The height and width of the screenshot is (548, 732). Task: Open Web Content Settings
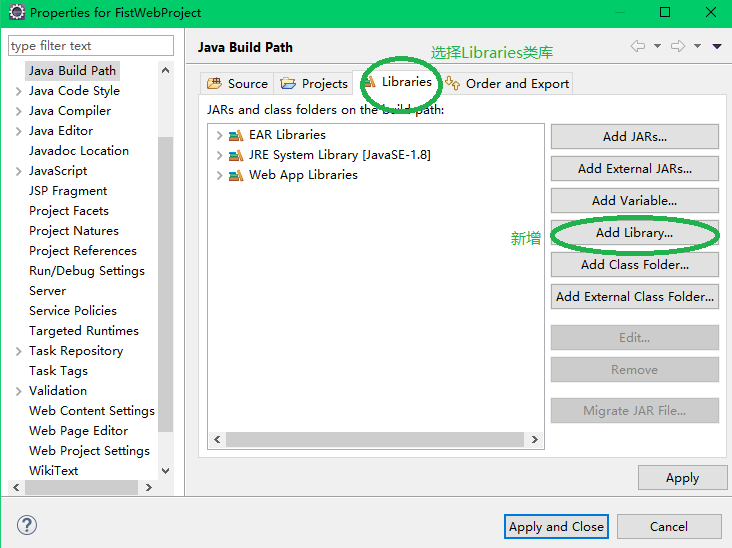(x=92, y=411)
